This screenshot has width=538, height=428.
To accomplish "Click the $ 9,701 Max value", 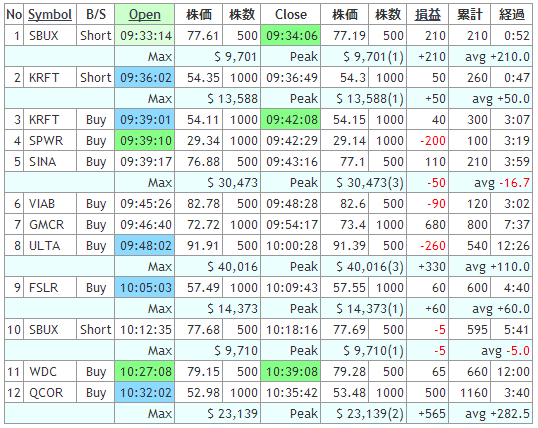I will pos(235,57).
